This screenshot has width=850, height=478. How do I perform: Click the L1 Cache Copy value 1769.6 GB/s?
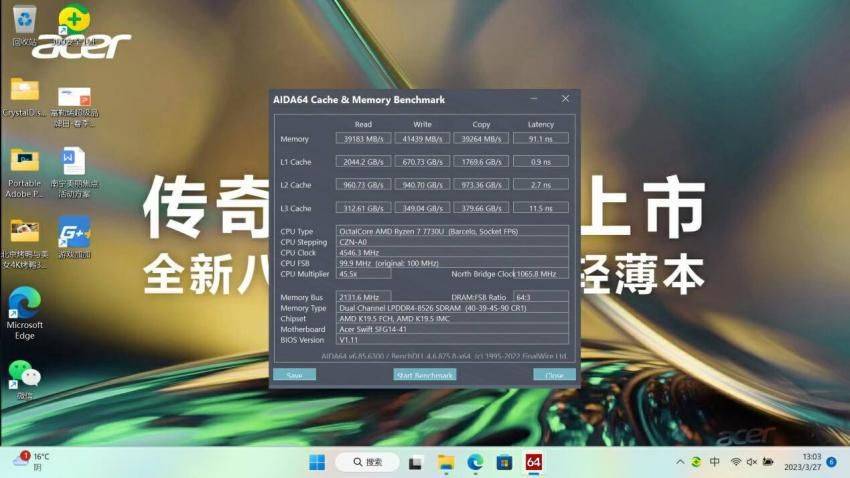[481, 162]
